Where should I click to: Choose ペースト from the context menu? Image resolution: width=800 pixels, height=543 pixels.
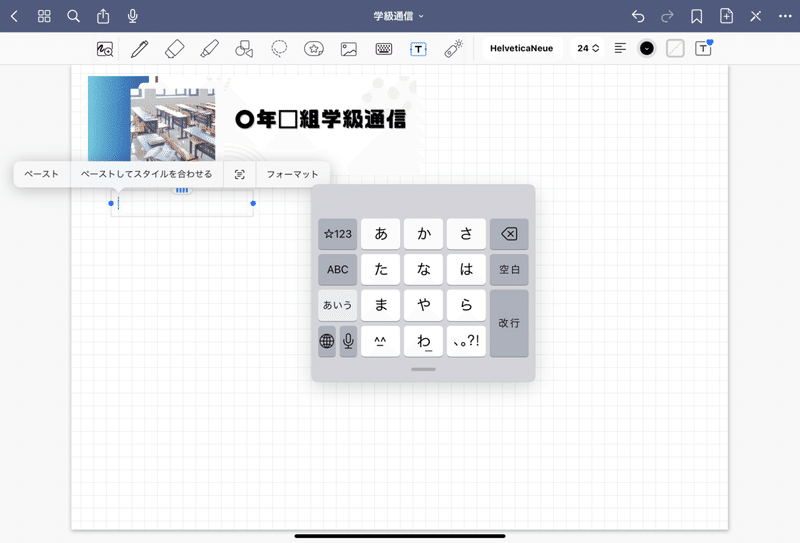click(42, 174)
